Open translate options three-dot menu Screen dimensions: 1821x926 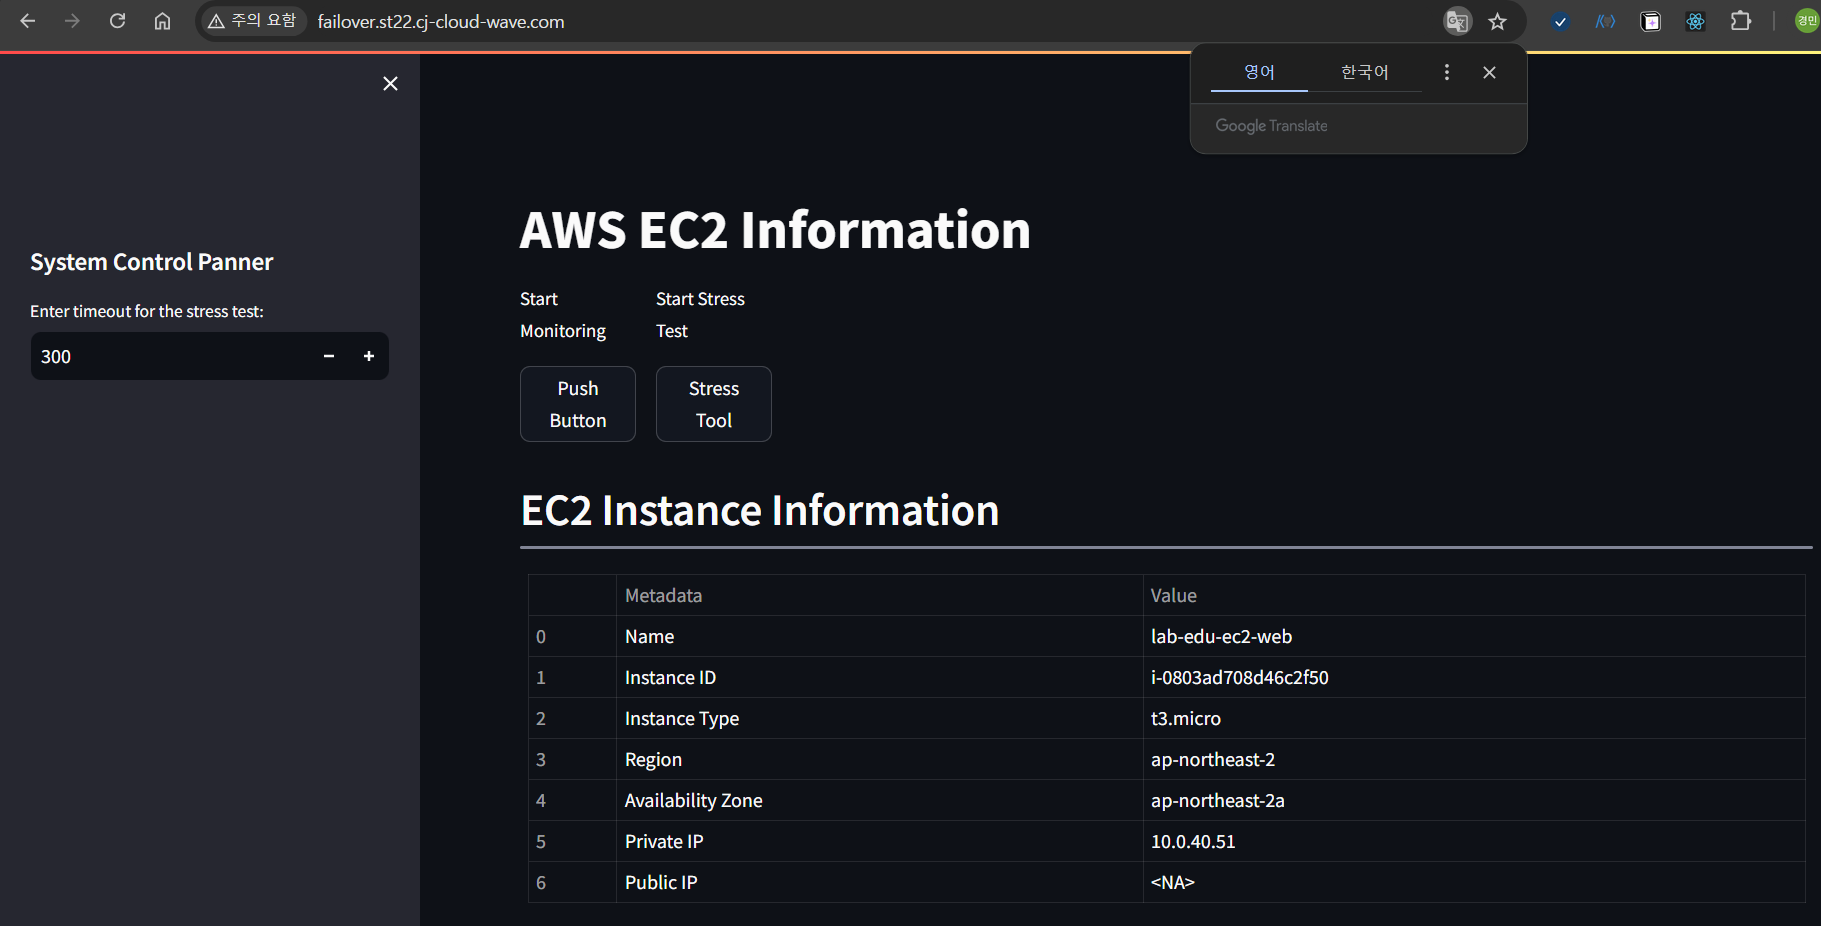click(x=1446, y=72)
